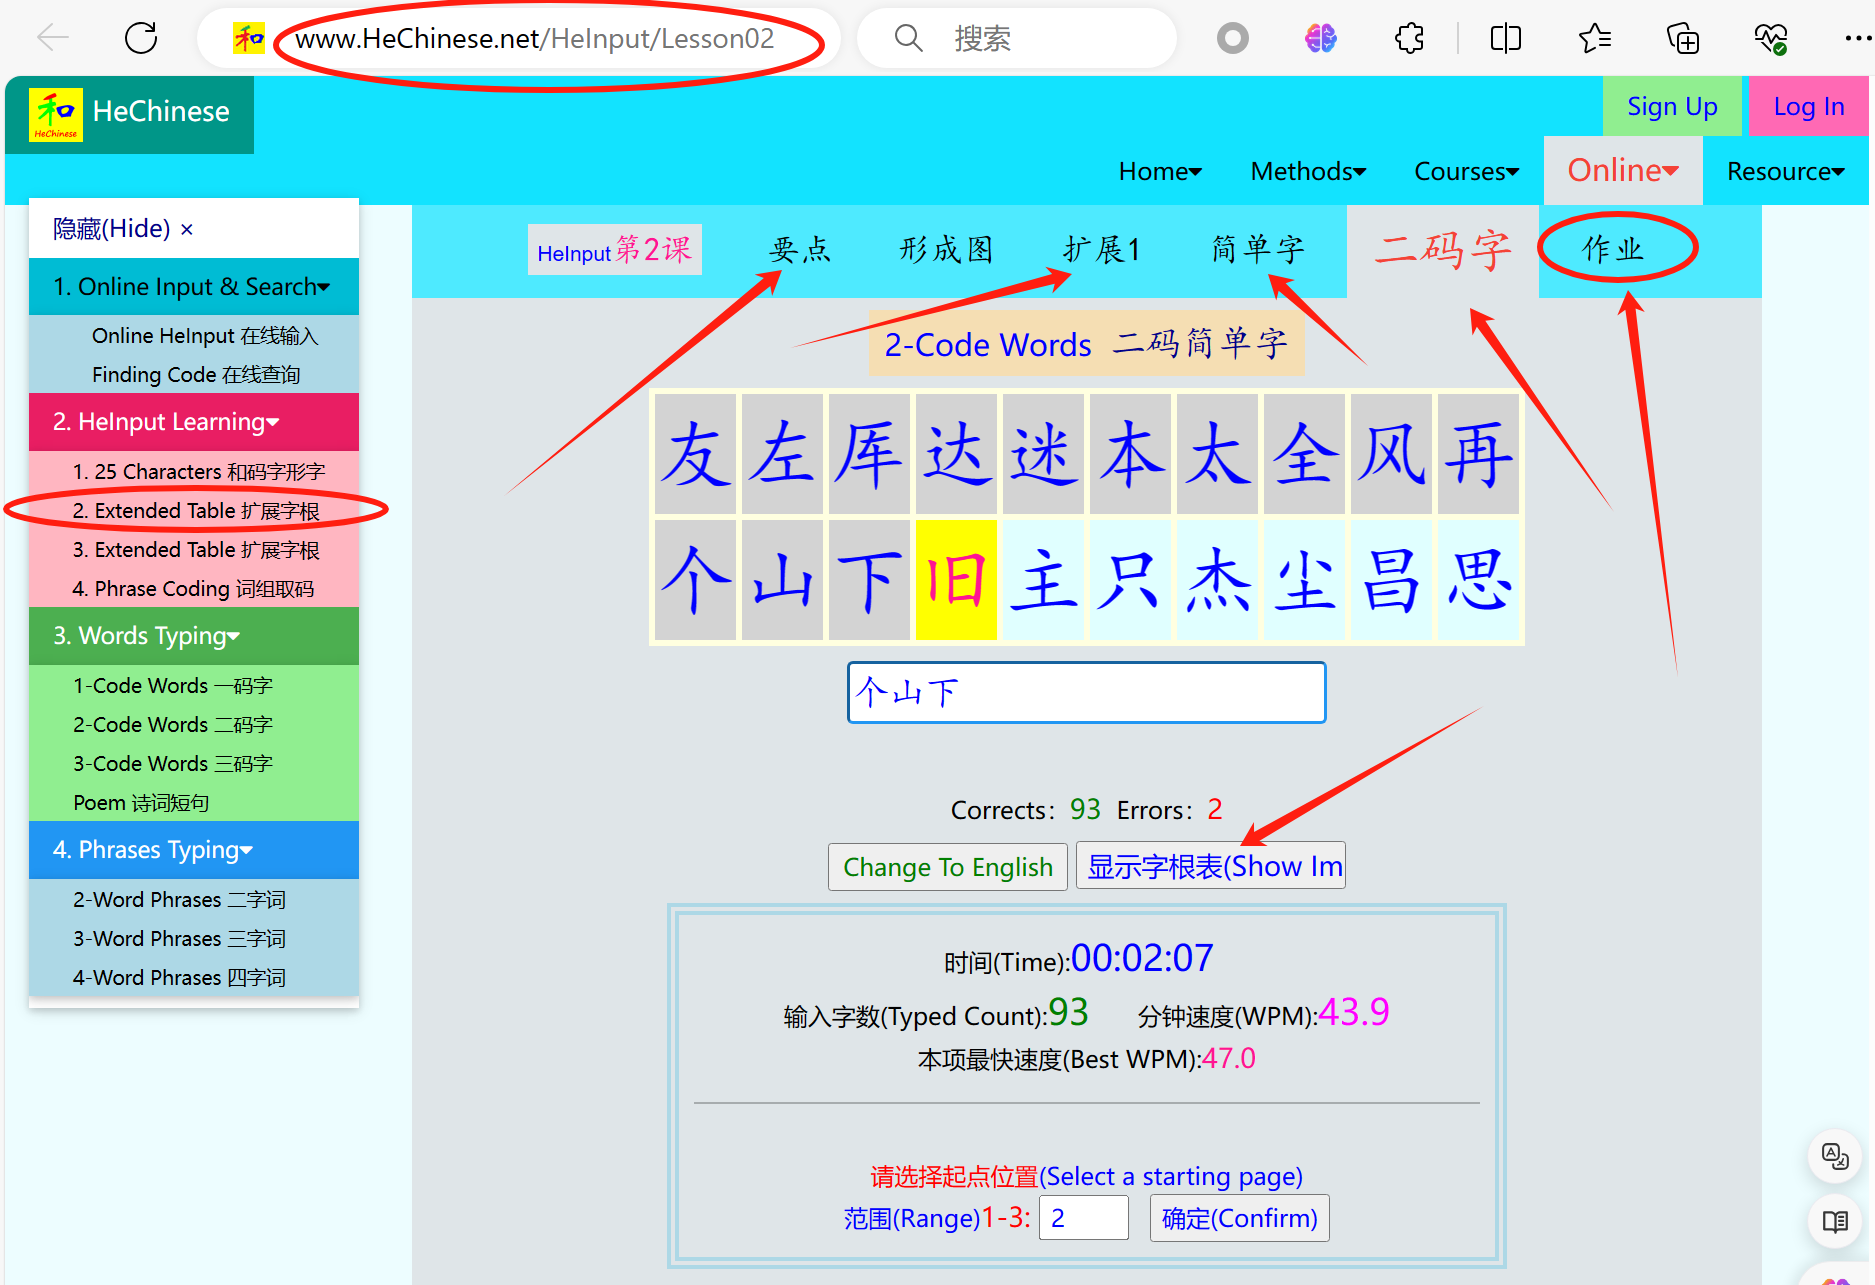1875x1285 pixels.
Task: Collapse Online Input & Search section
Action: (194, 287)
